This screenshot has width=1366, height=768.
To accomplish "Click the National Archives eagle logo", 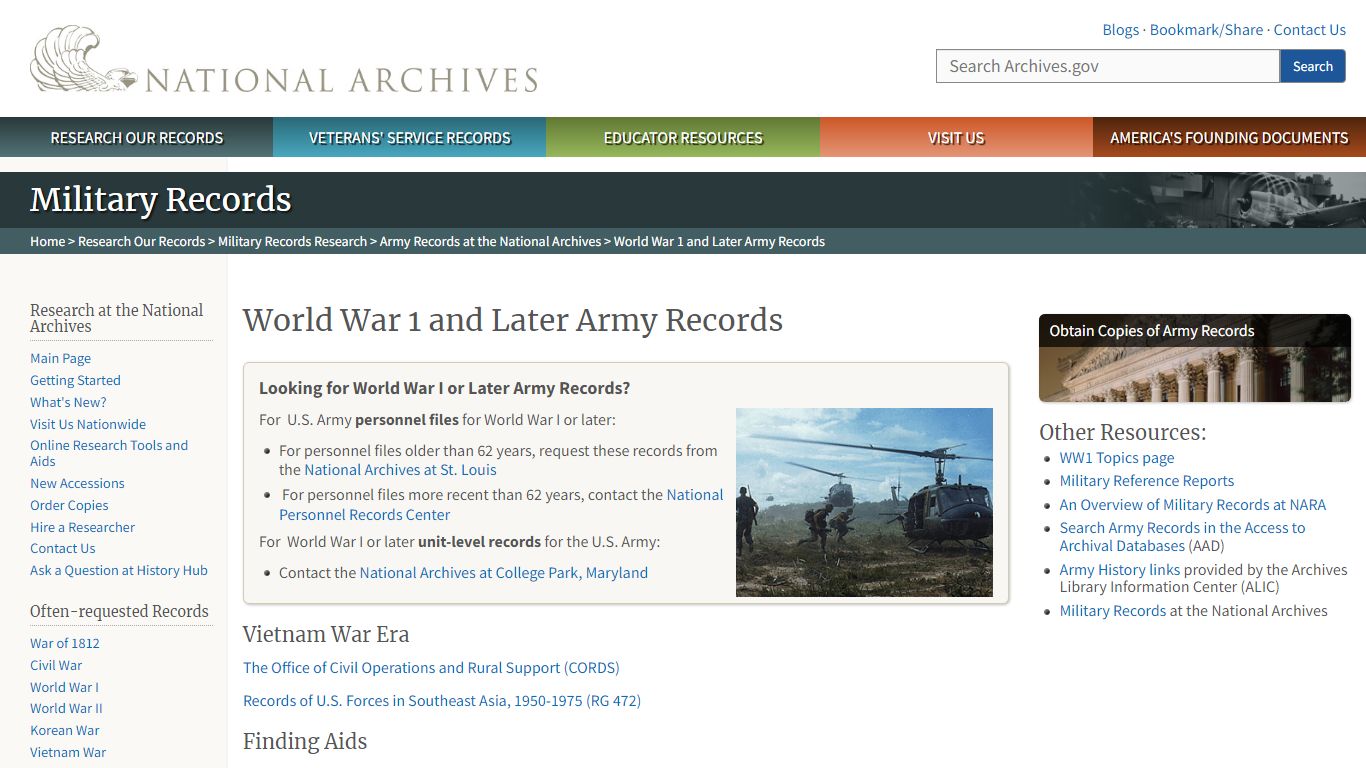I will click(284, 61).
